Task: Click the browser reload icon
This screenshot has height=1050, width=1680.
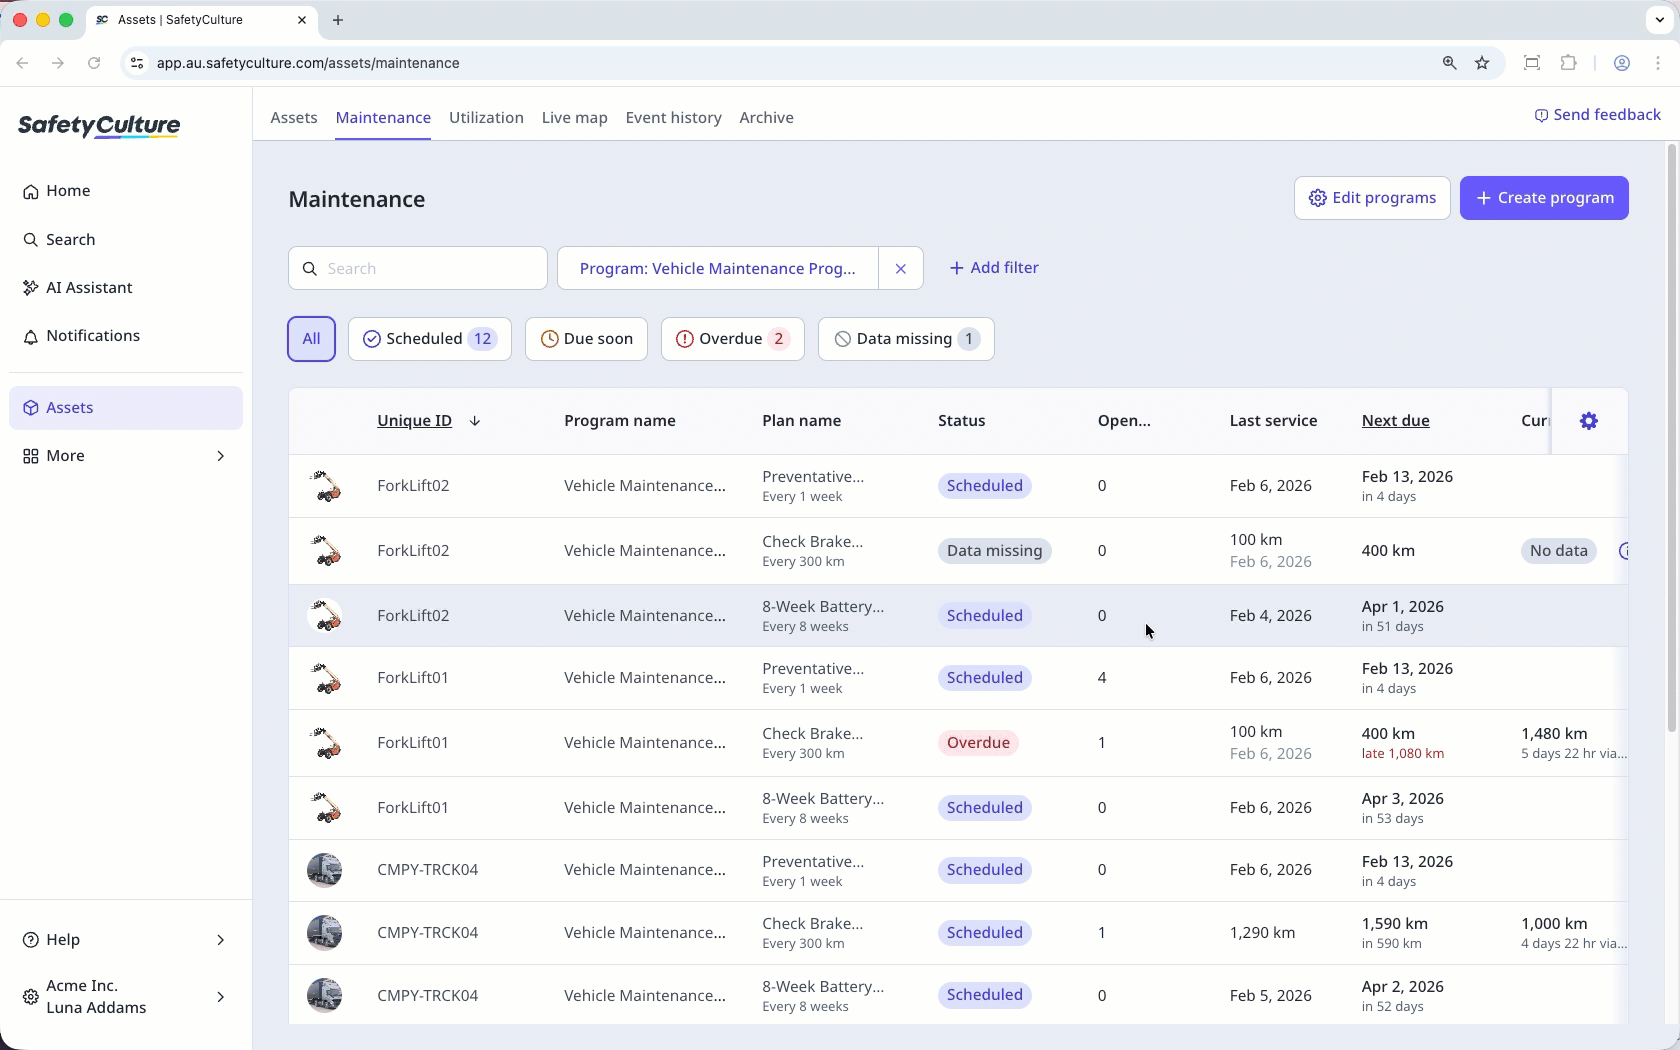Action: point(94,63)
